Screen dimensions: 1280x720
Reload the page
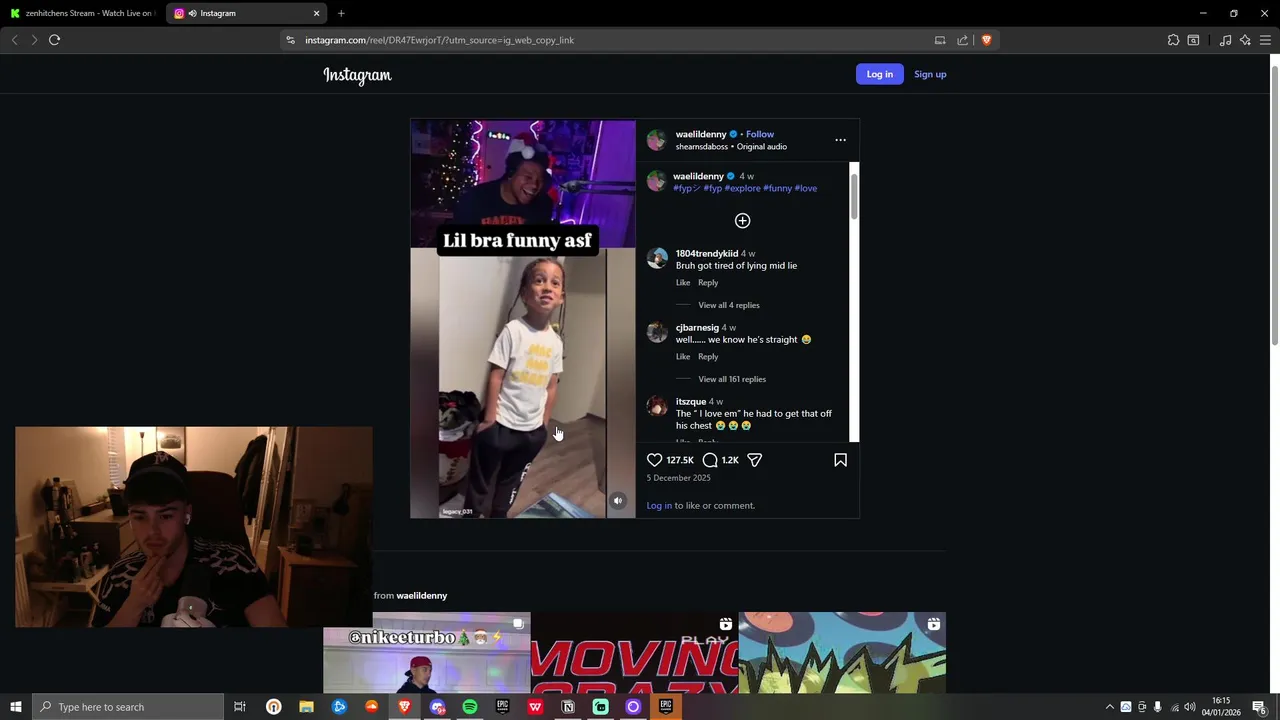(x=54, y=40)
